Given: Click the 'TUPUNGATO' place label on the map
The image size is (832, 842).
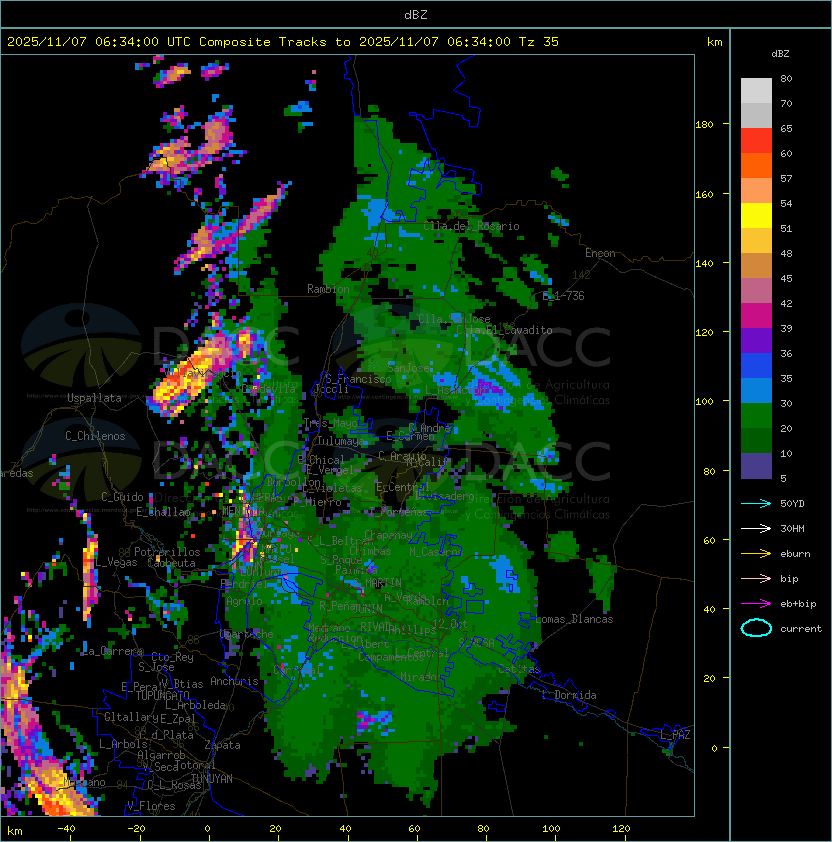Looking at the screenshot, I should click(163, 695).
